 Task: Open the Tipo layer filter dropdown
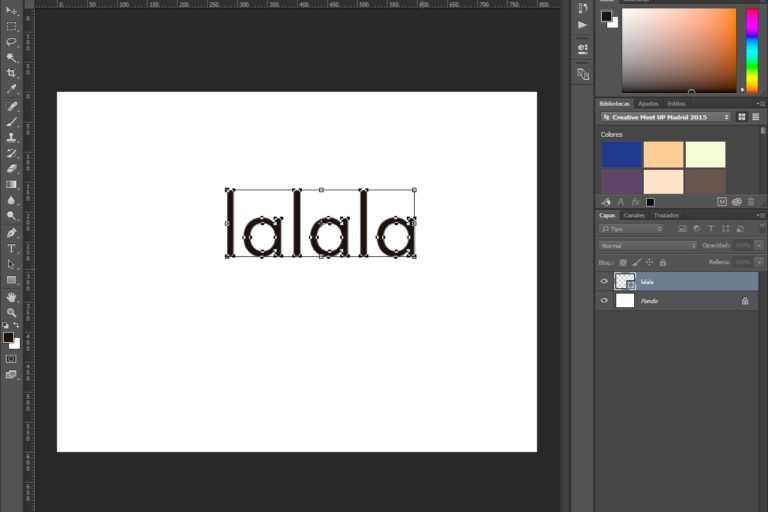click(x=631, y=229)
